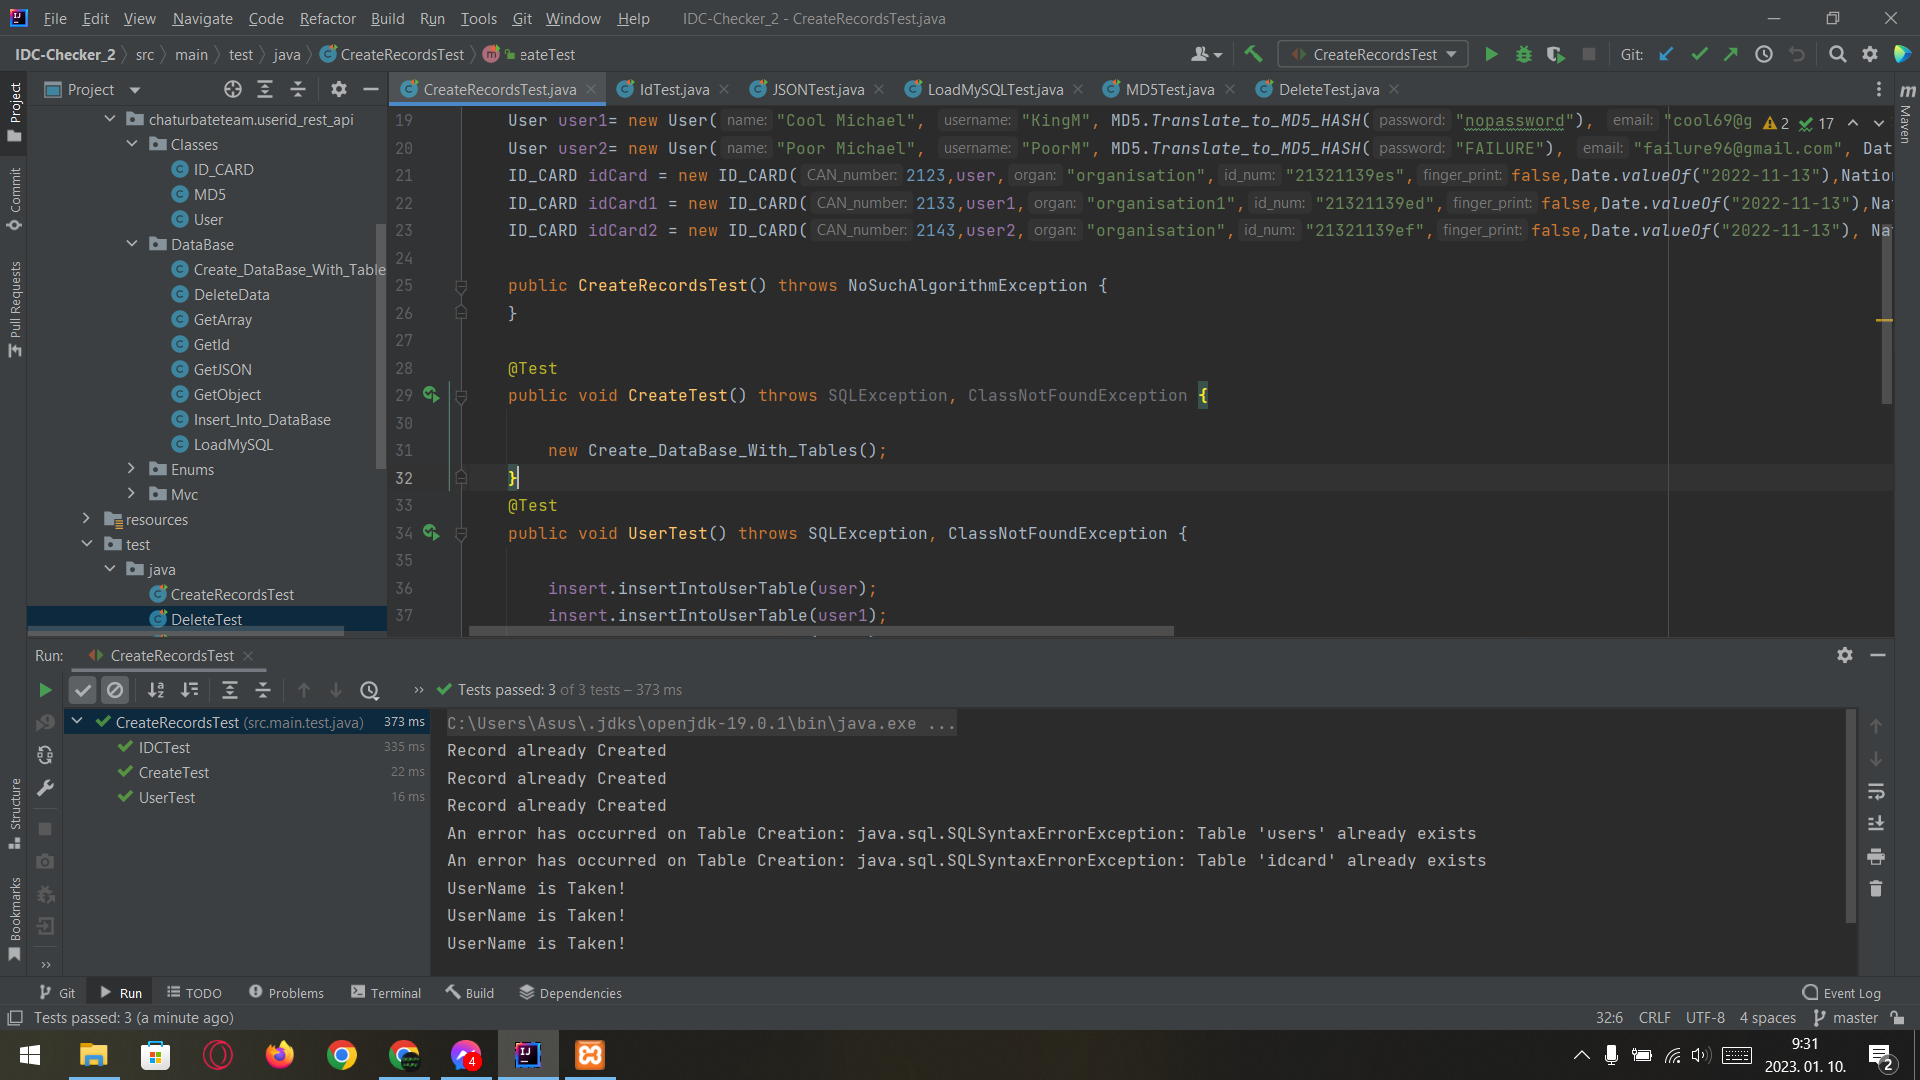The image size is (1920, 1080).
Task: Run CreateRecordsTest with Coverage
Action: click(1556, 54)
